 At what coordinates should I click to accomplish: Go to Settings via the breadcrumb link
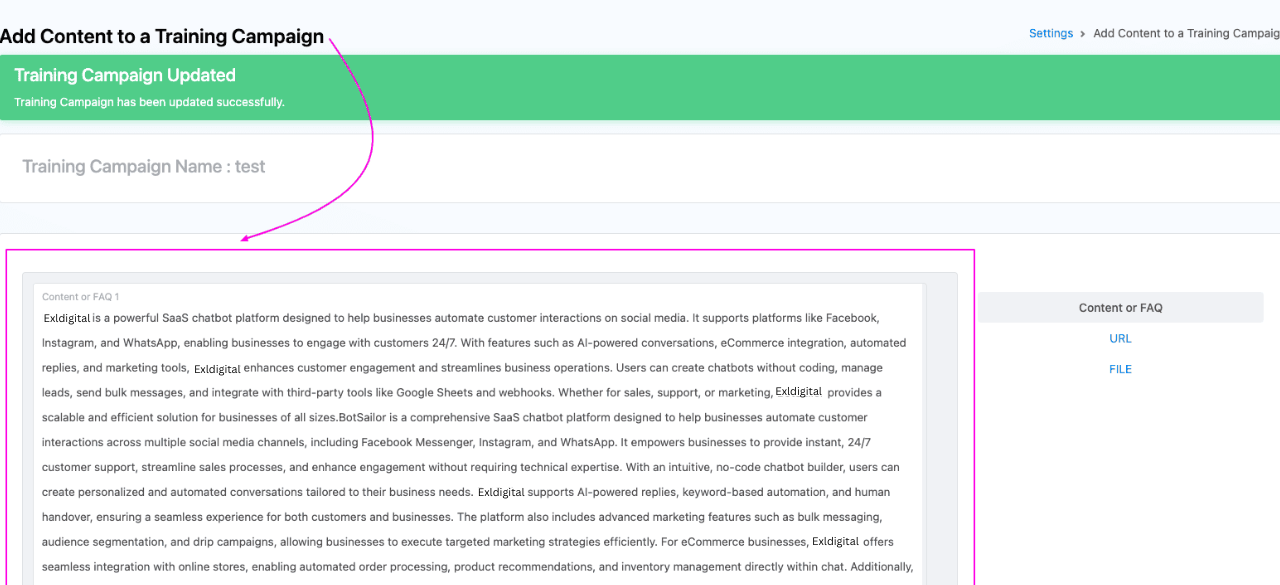tap(1051, 33)
